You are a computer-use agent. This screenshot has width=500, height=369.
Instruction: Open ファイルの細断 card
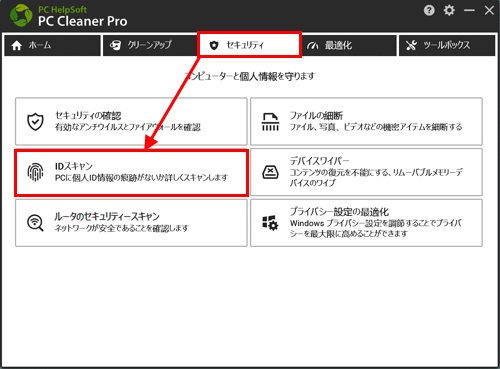point(366,121)
